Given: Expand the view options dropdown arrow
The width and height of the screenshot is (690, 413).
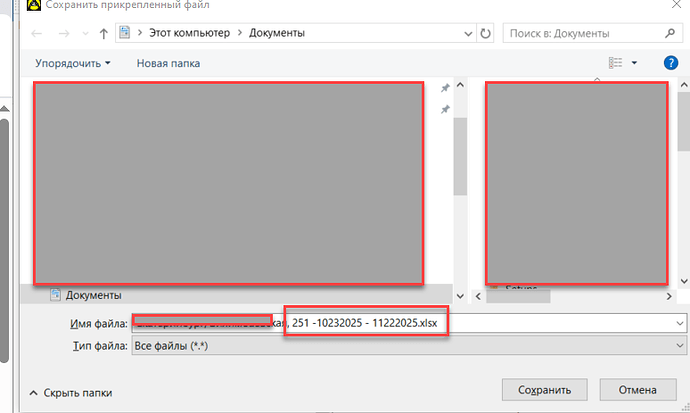Looking at the screenshot, I should pos(634,63).
